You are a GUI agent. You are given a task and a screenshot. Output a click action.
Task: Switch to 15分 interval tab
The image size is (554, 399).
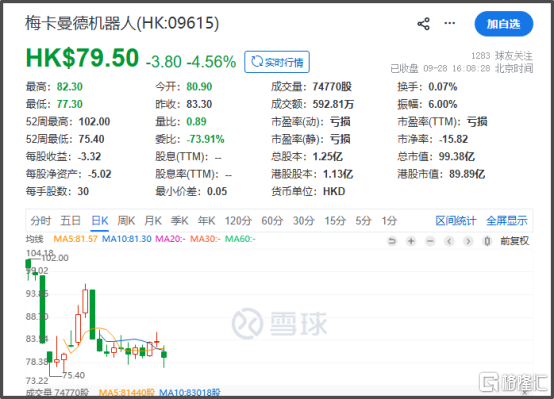coord(335,221)
